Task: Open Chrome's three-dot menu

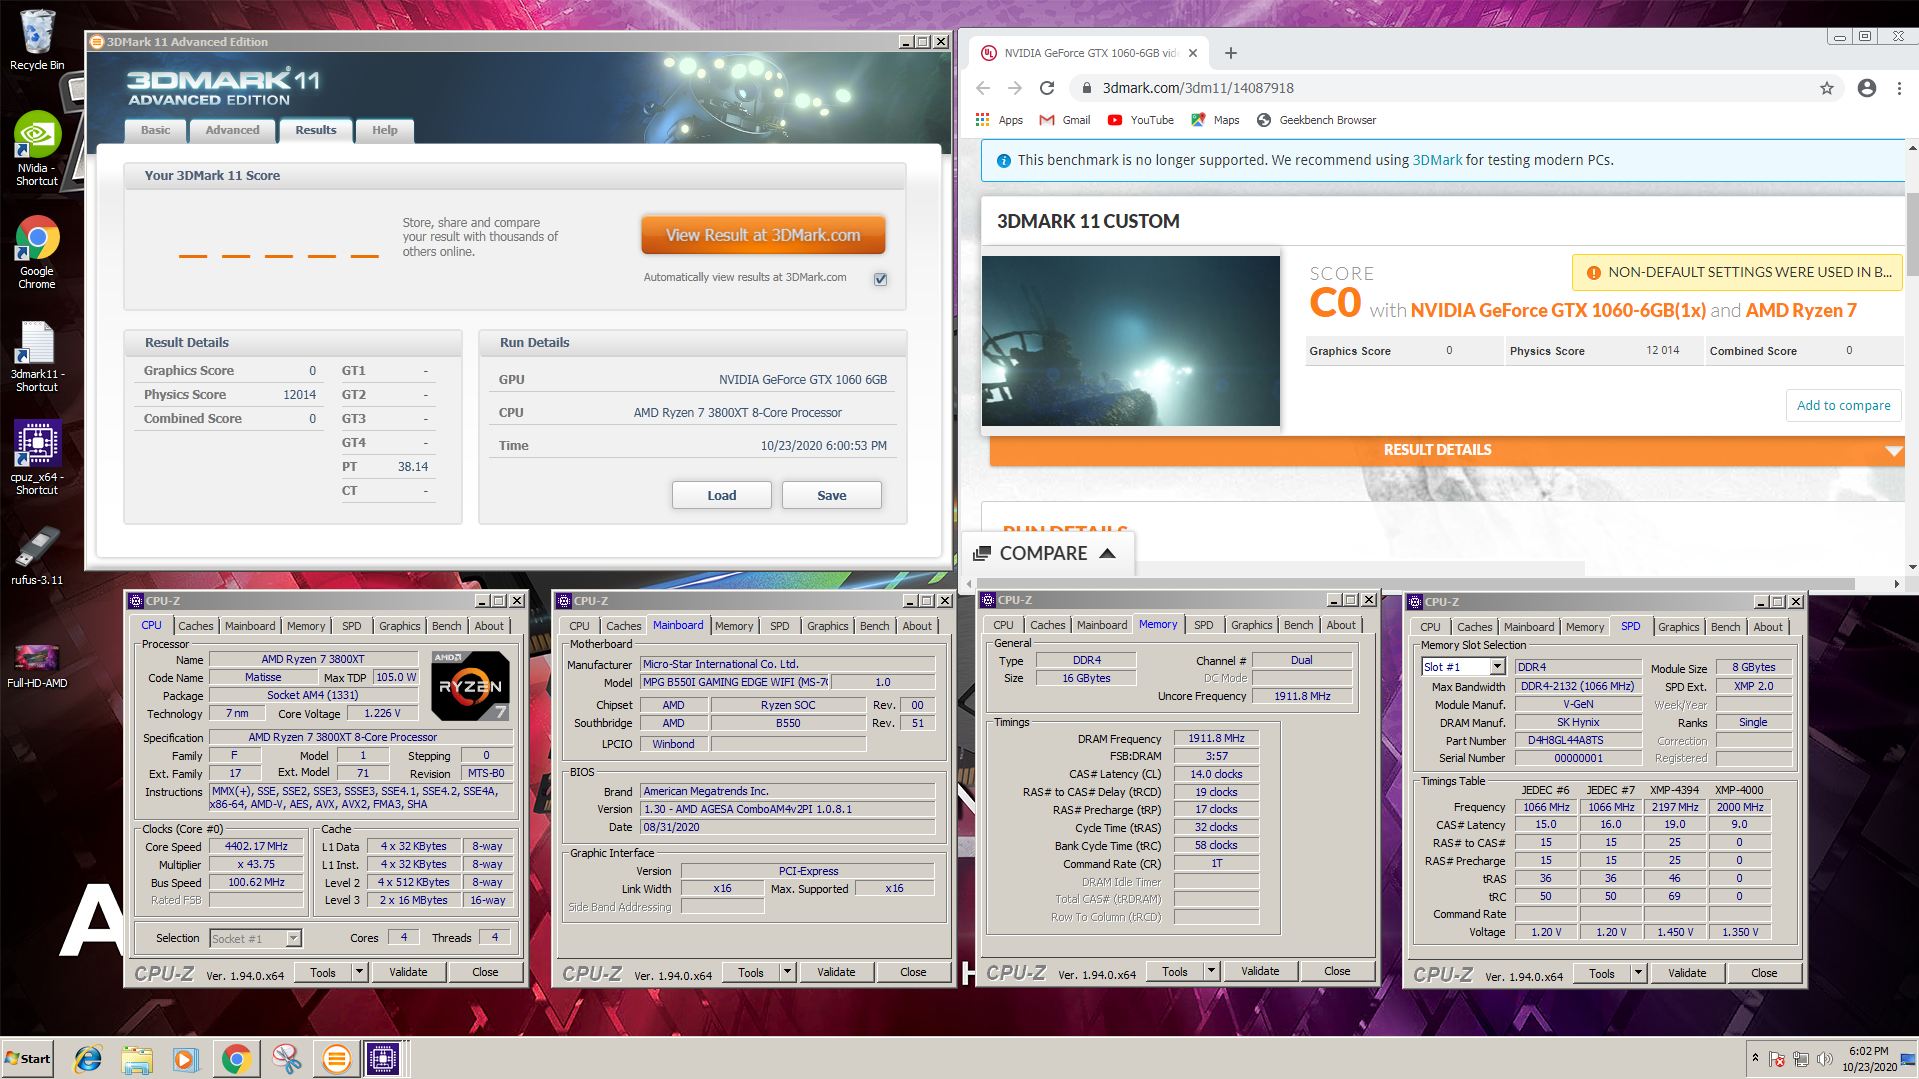Action: pos(1899,88)
